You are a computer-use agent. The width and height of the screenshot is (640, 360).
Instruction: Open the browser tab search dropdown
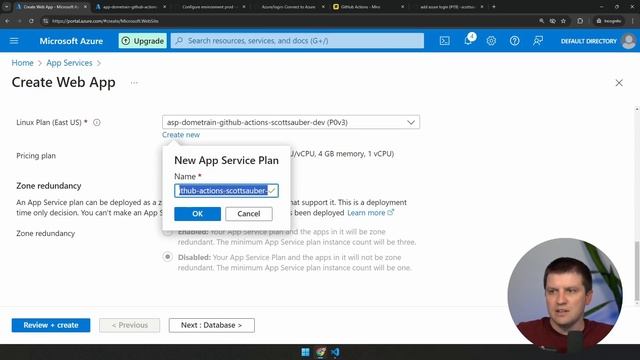tap(7, 7)
